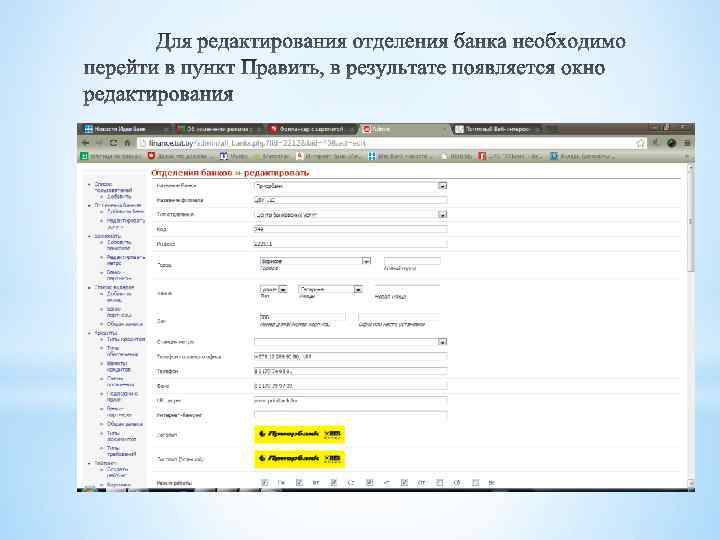
Task: Click the house number input field
Action: (x=302, y=316)
